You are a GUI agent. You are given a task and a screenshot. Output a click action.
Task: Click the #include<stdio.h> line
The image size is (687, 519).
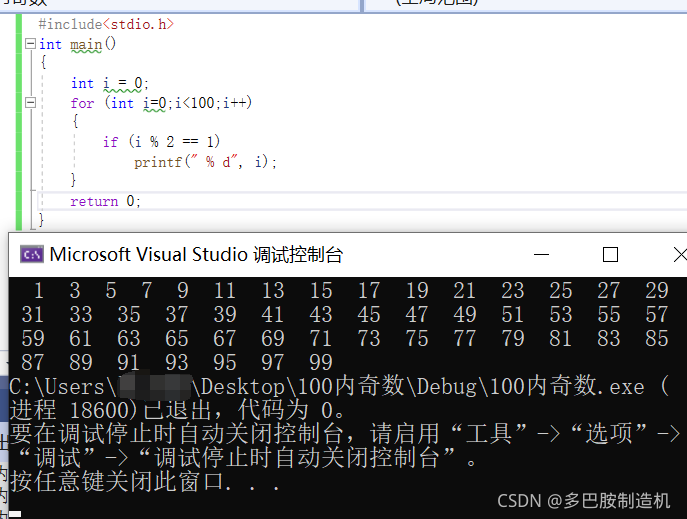pyautogui.click(x=106, y=24)
